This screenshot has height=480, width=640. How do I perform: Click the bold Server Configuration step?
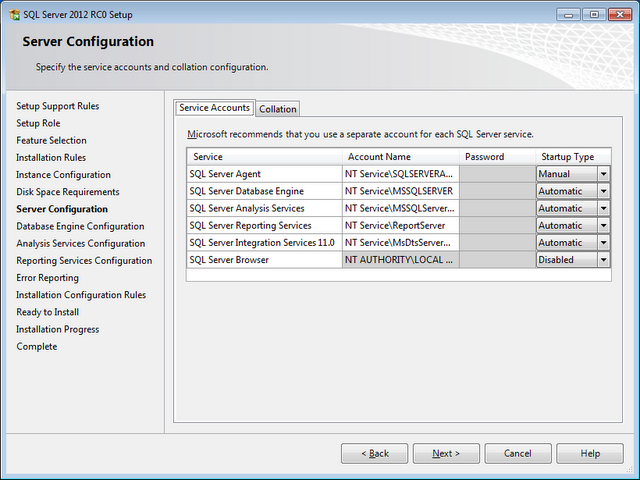tap(62, 209)
